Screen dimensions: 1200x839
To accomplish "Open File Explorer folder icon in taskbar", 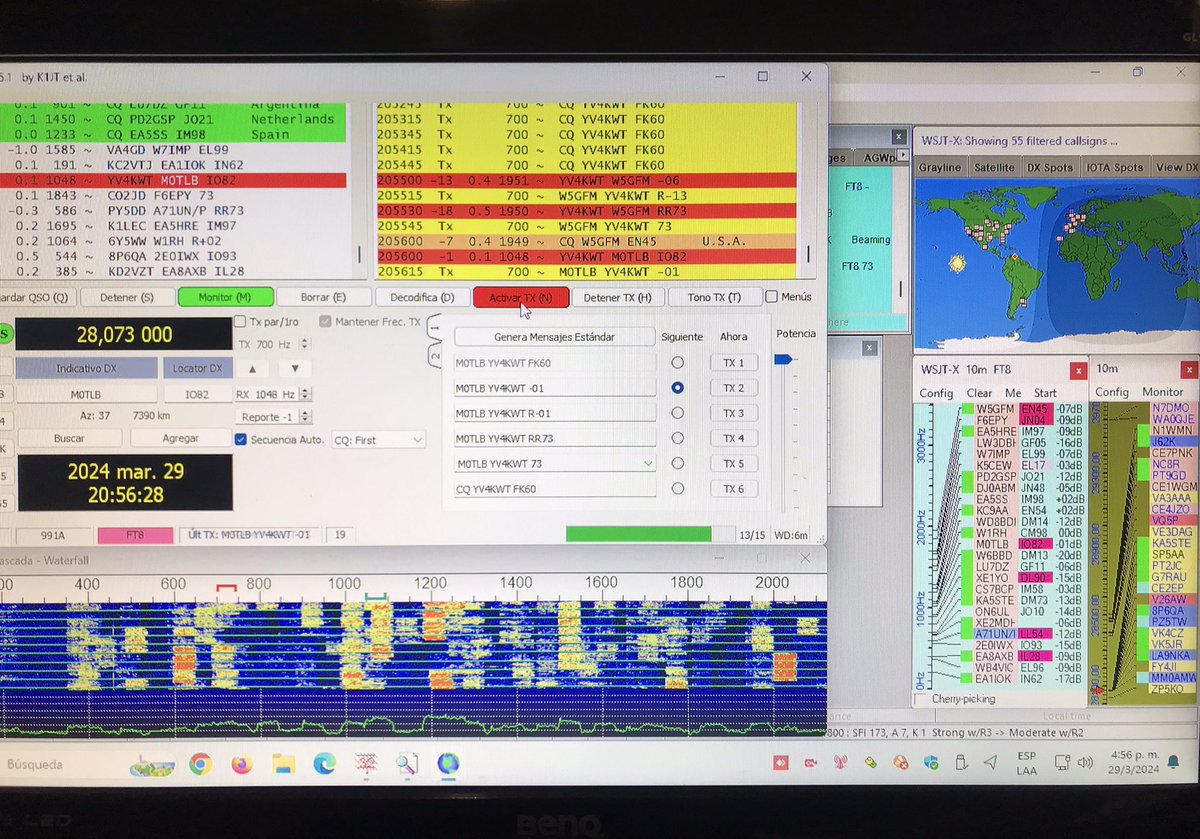I will (x=283, y=765).
